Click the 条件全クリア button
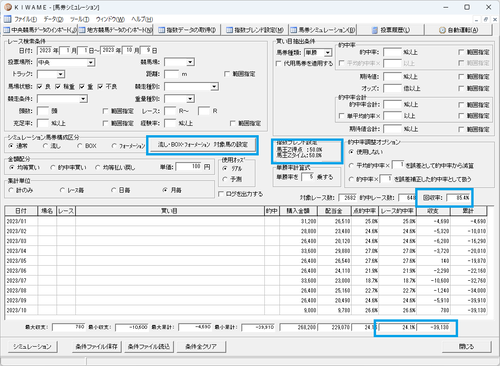The image size is (500, 366). coord(201,347)
